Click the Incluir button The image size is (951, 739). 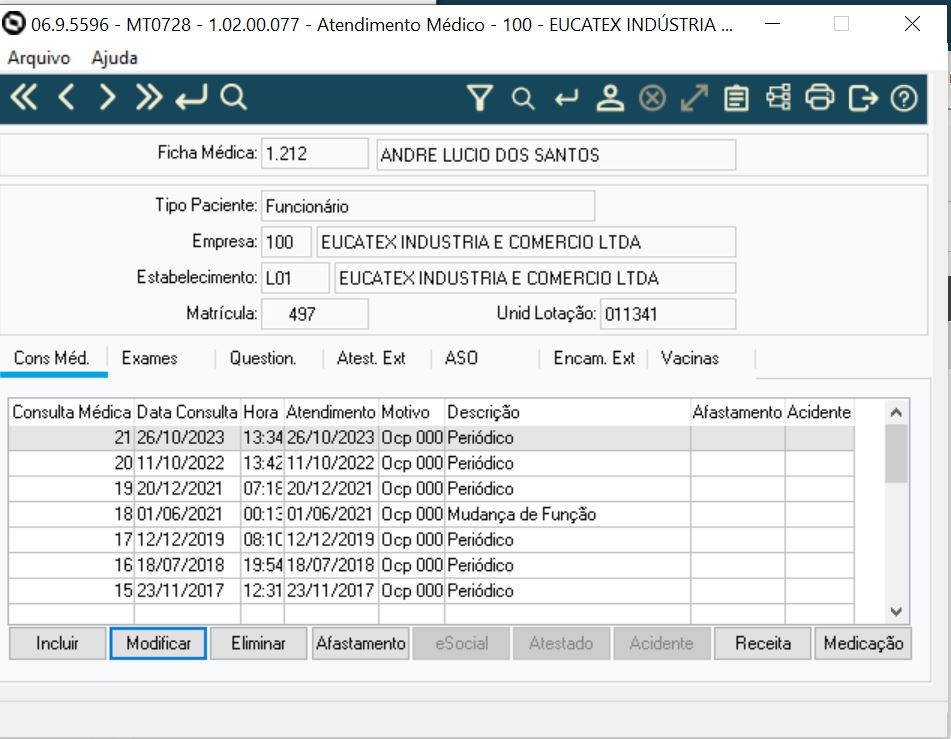click(57, 644)
